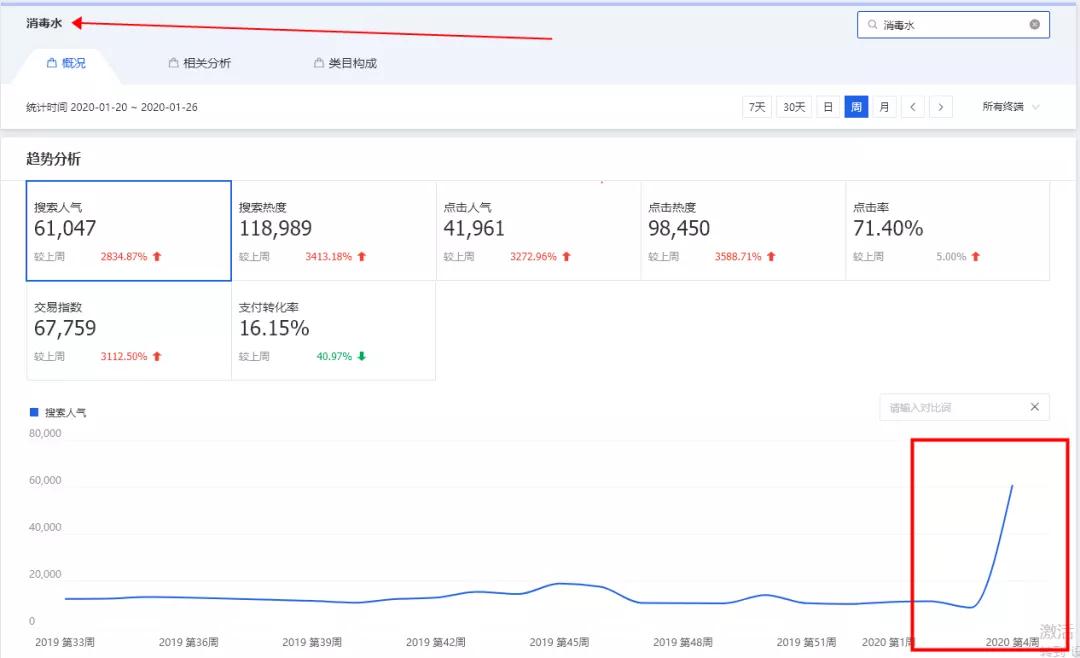
Task: Go to previous period arrow
Action: click(913, 107)
